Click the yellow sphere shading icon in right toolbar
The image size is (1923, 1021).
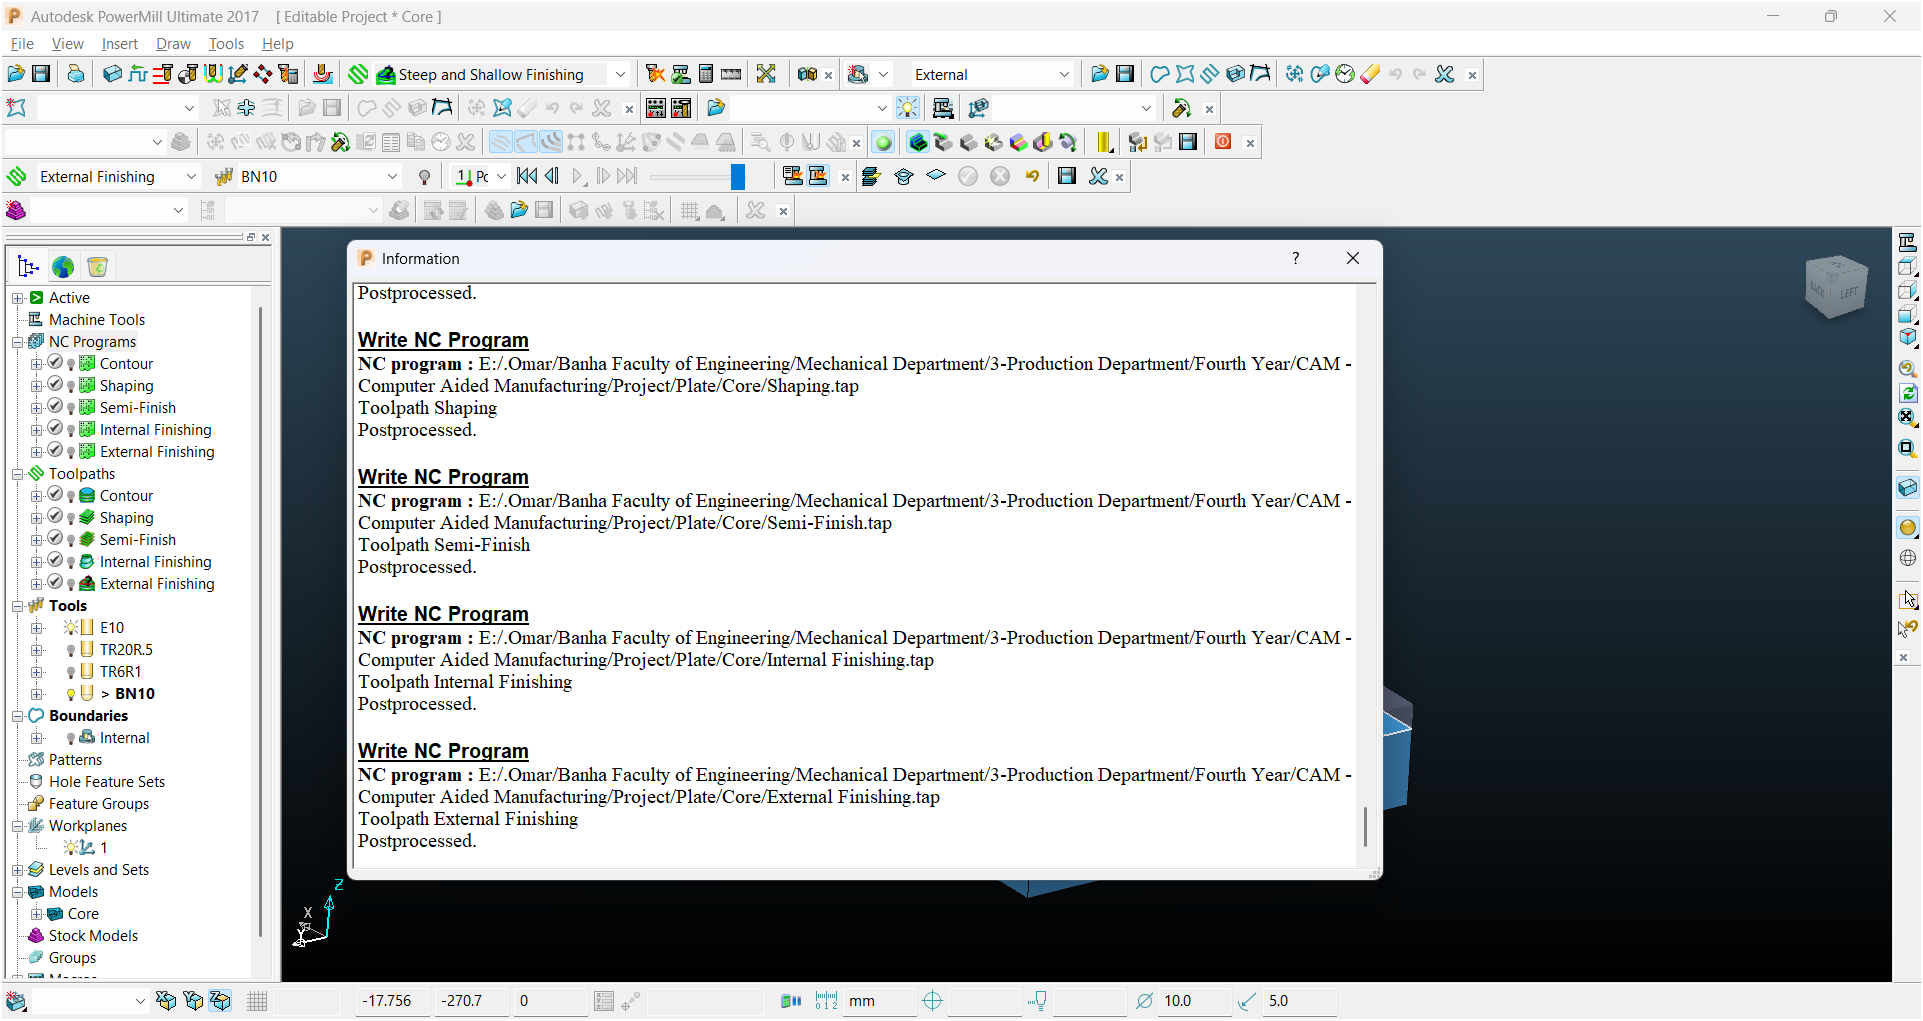point(1907,528)
